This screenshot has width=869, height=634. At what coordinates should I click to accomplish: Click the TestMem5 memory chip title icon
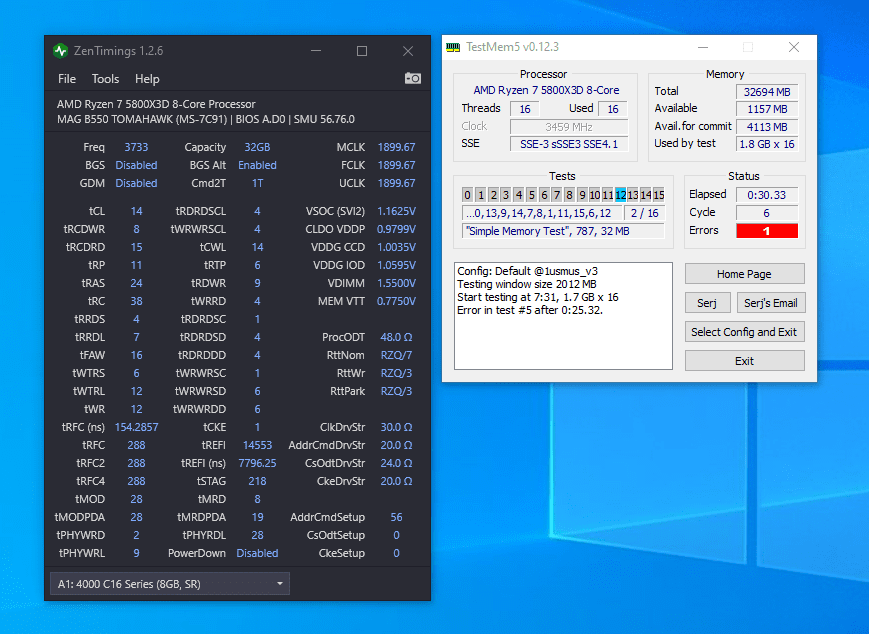[x=453, y=48]
